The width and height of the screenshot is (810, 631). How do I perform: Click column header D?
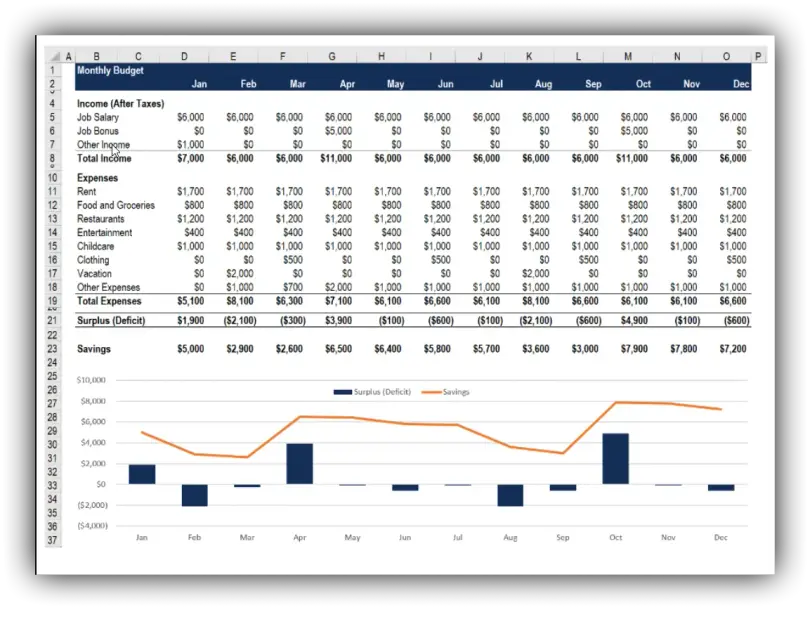tap(184, 56)
